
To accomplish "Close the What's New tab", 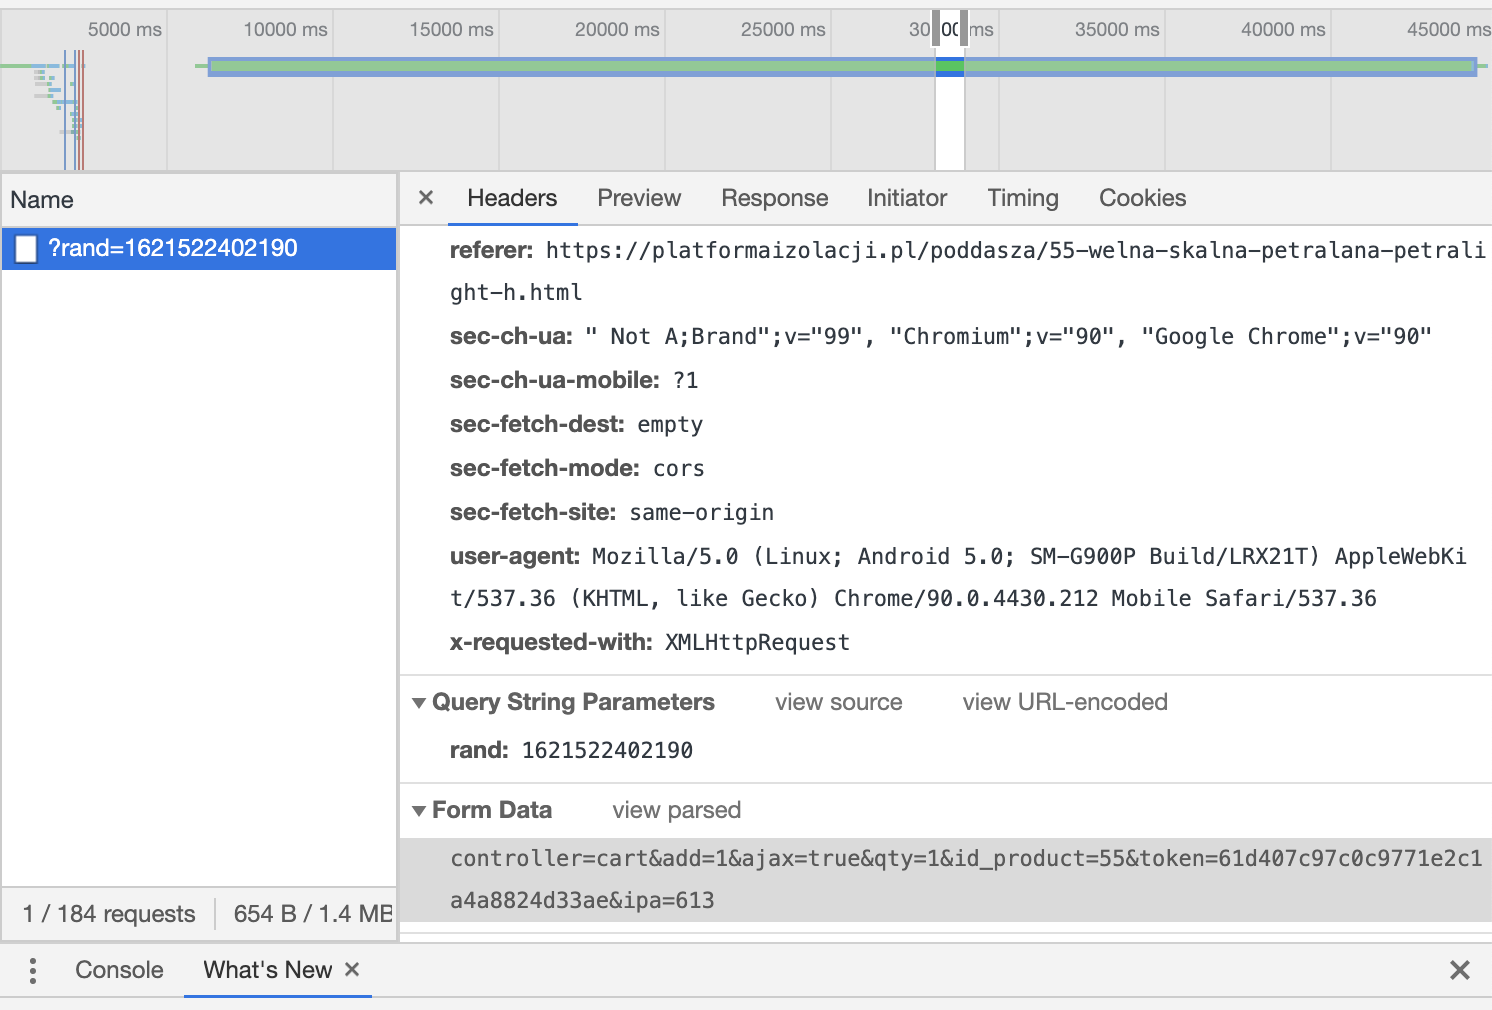I will tap(352, 969).
